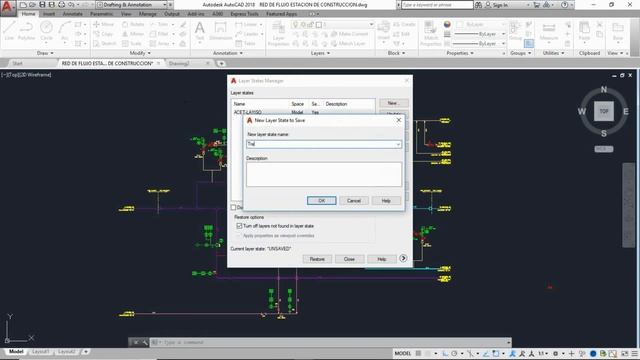The image size is (640, 360).
Task: Choose the Mirror tool
Action: point(133,34)
